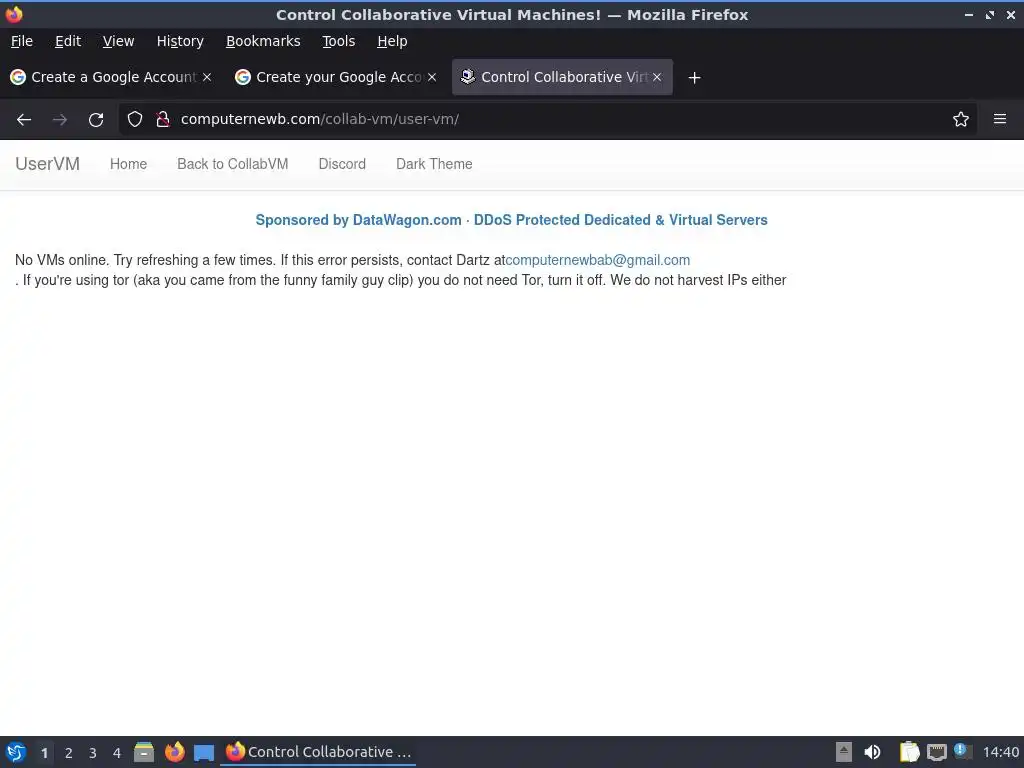This screenshot has height=768, width=1024.
Task: Follow the Back to CollabVM link
Action: pos(232,164)
